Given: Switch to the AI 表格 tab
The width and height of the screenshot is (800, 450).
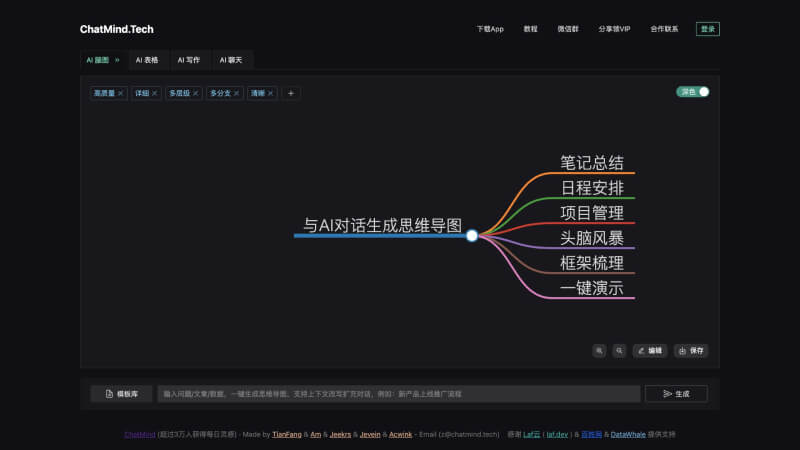Looking at the screenshot, I should (147, 60).
